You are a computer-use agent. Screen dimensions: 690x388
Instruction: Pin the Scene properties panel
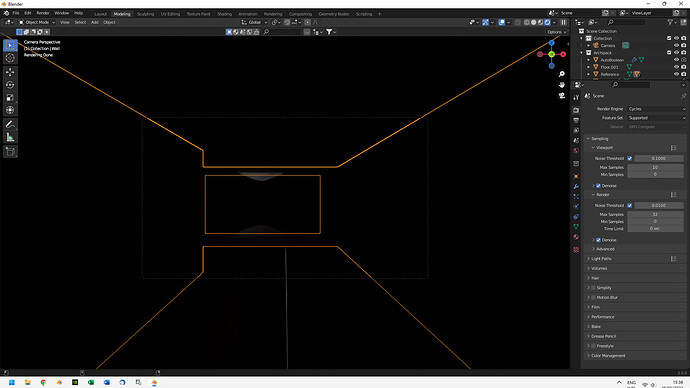point(683,96)
